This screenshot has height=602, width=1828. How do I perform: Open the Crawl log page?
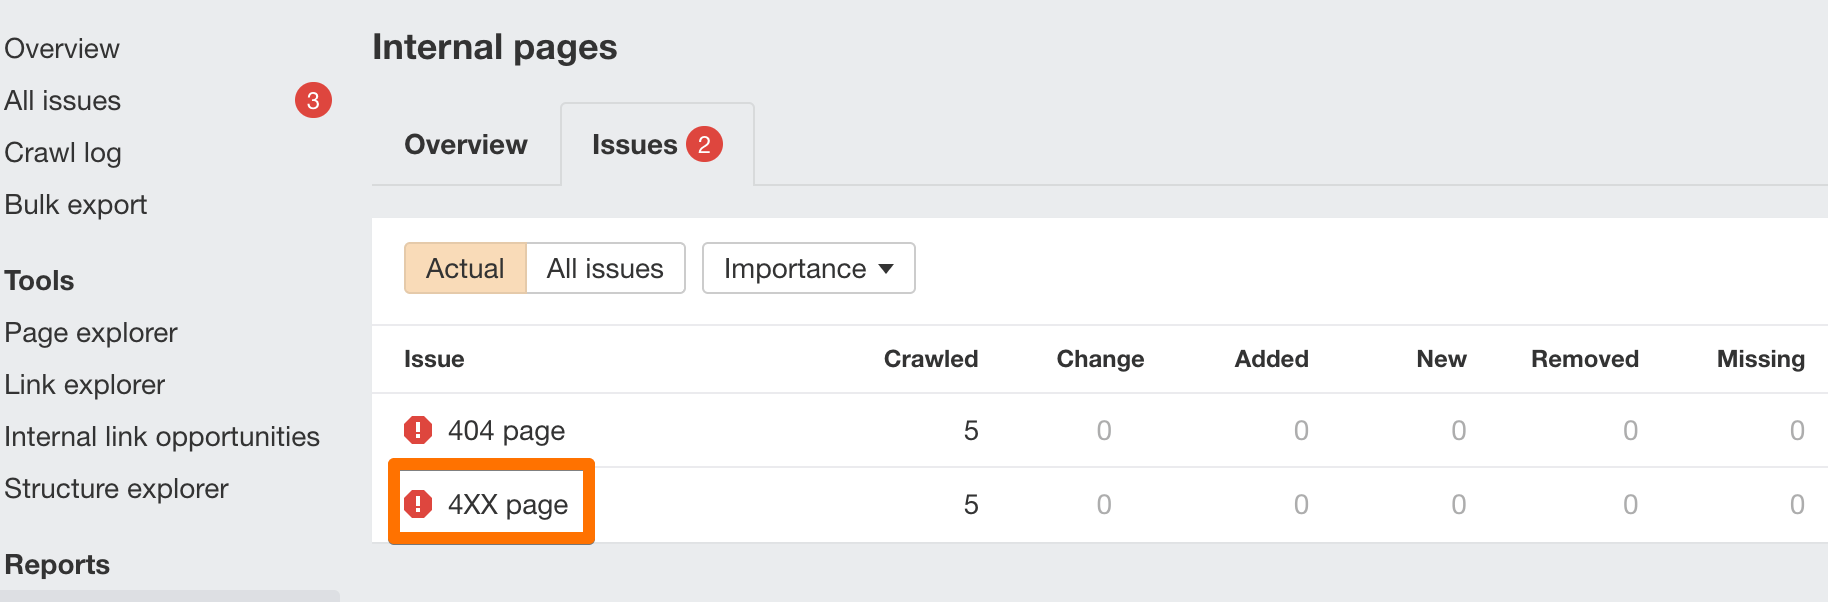(x=63, y=152)
